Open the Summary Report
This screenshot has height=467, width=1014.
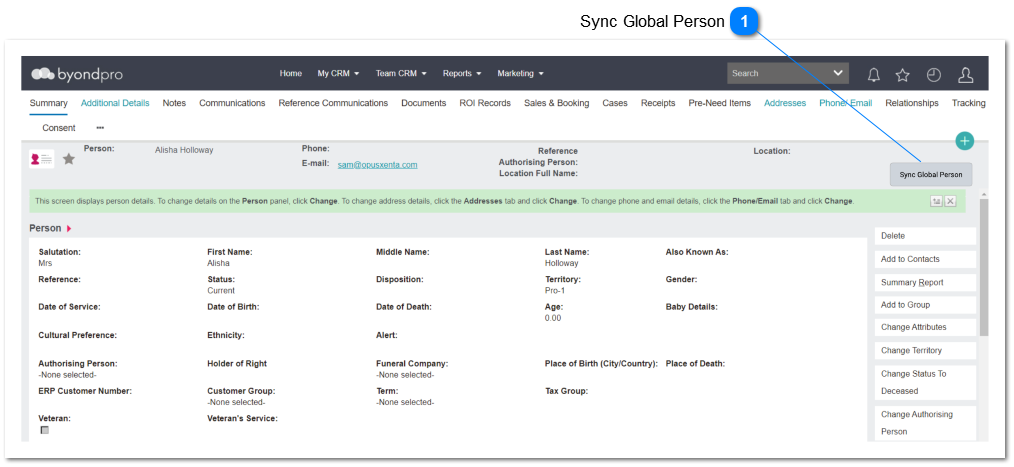925,283
